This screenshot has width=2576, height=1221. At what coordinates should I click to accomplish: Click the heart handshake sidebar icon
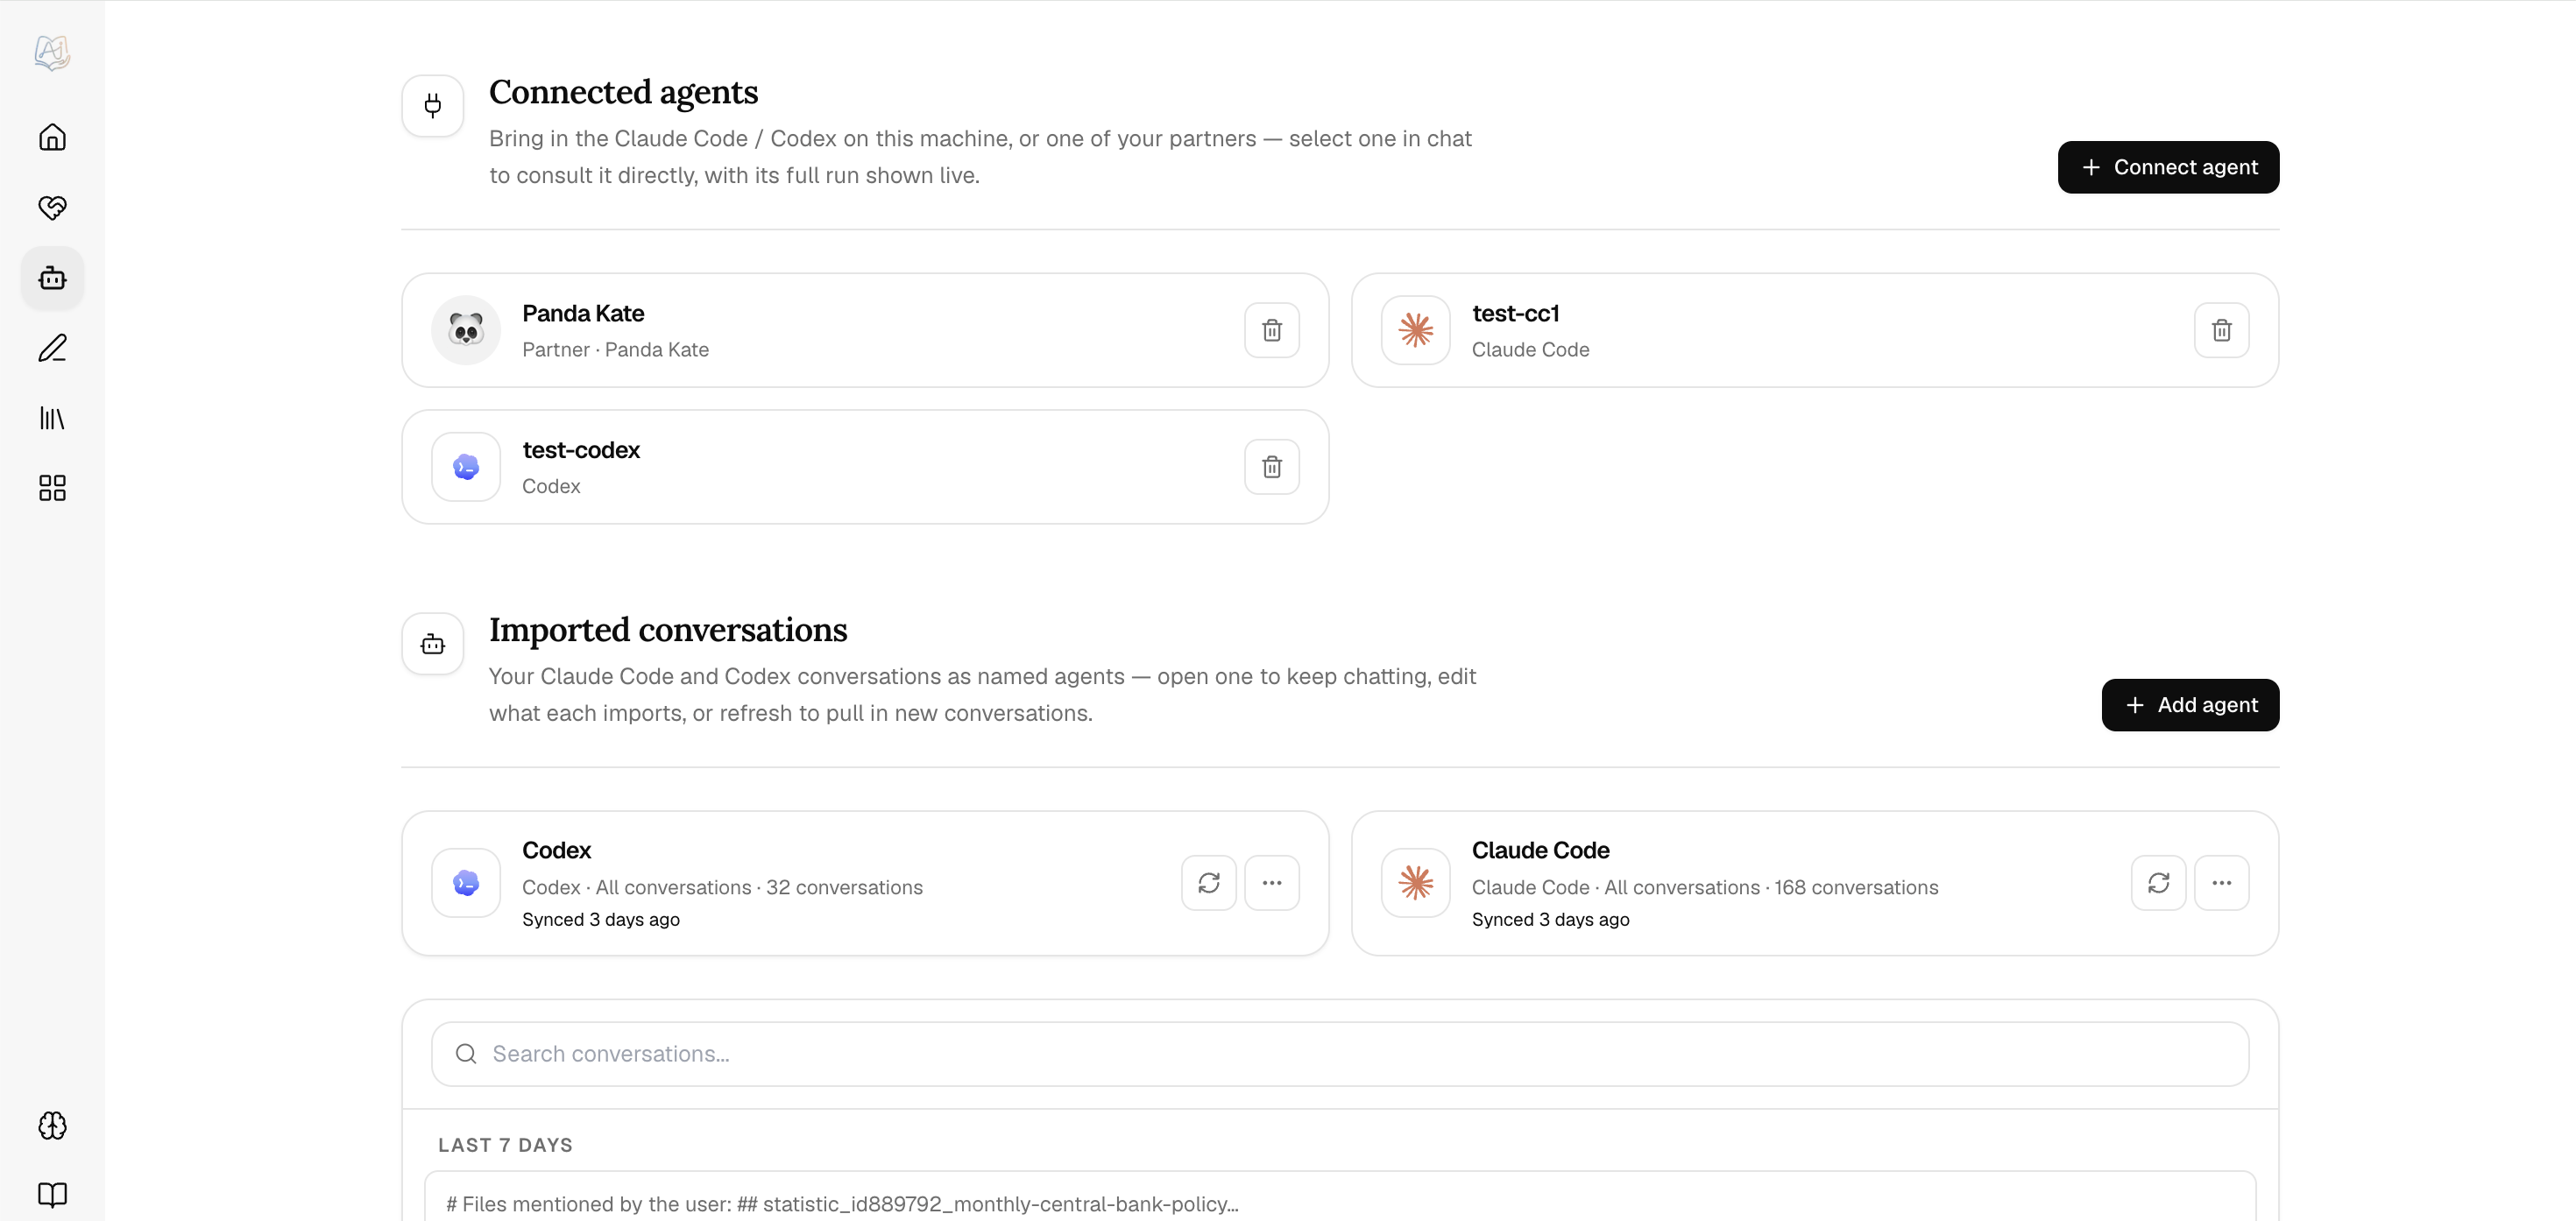[52, 207]
